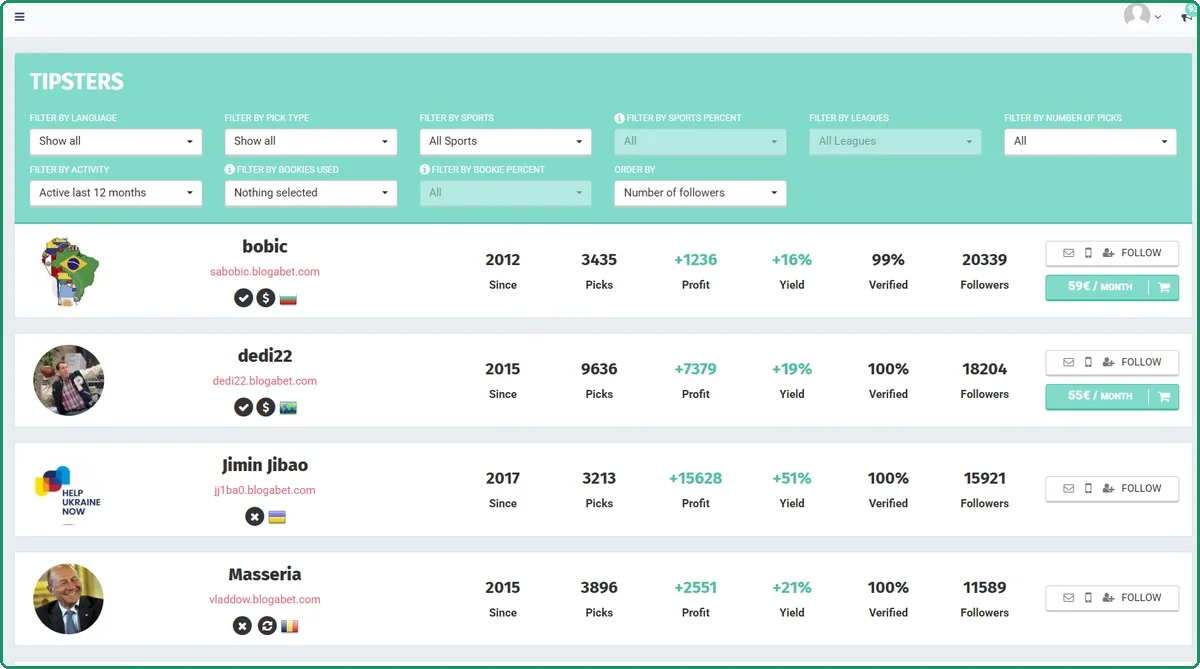Click bobic's Bulgarian flag icon
The height and width of the screenshot is (669, 1200).
pyautogui.click(x=288, y=298)
